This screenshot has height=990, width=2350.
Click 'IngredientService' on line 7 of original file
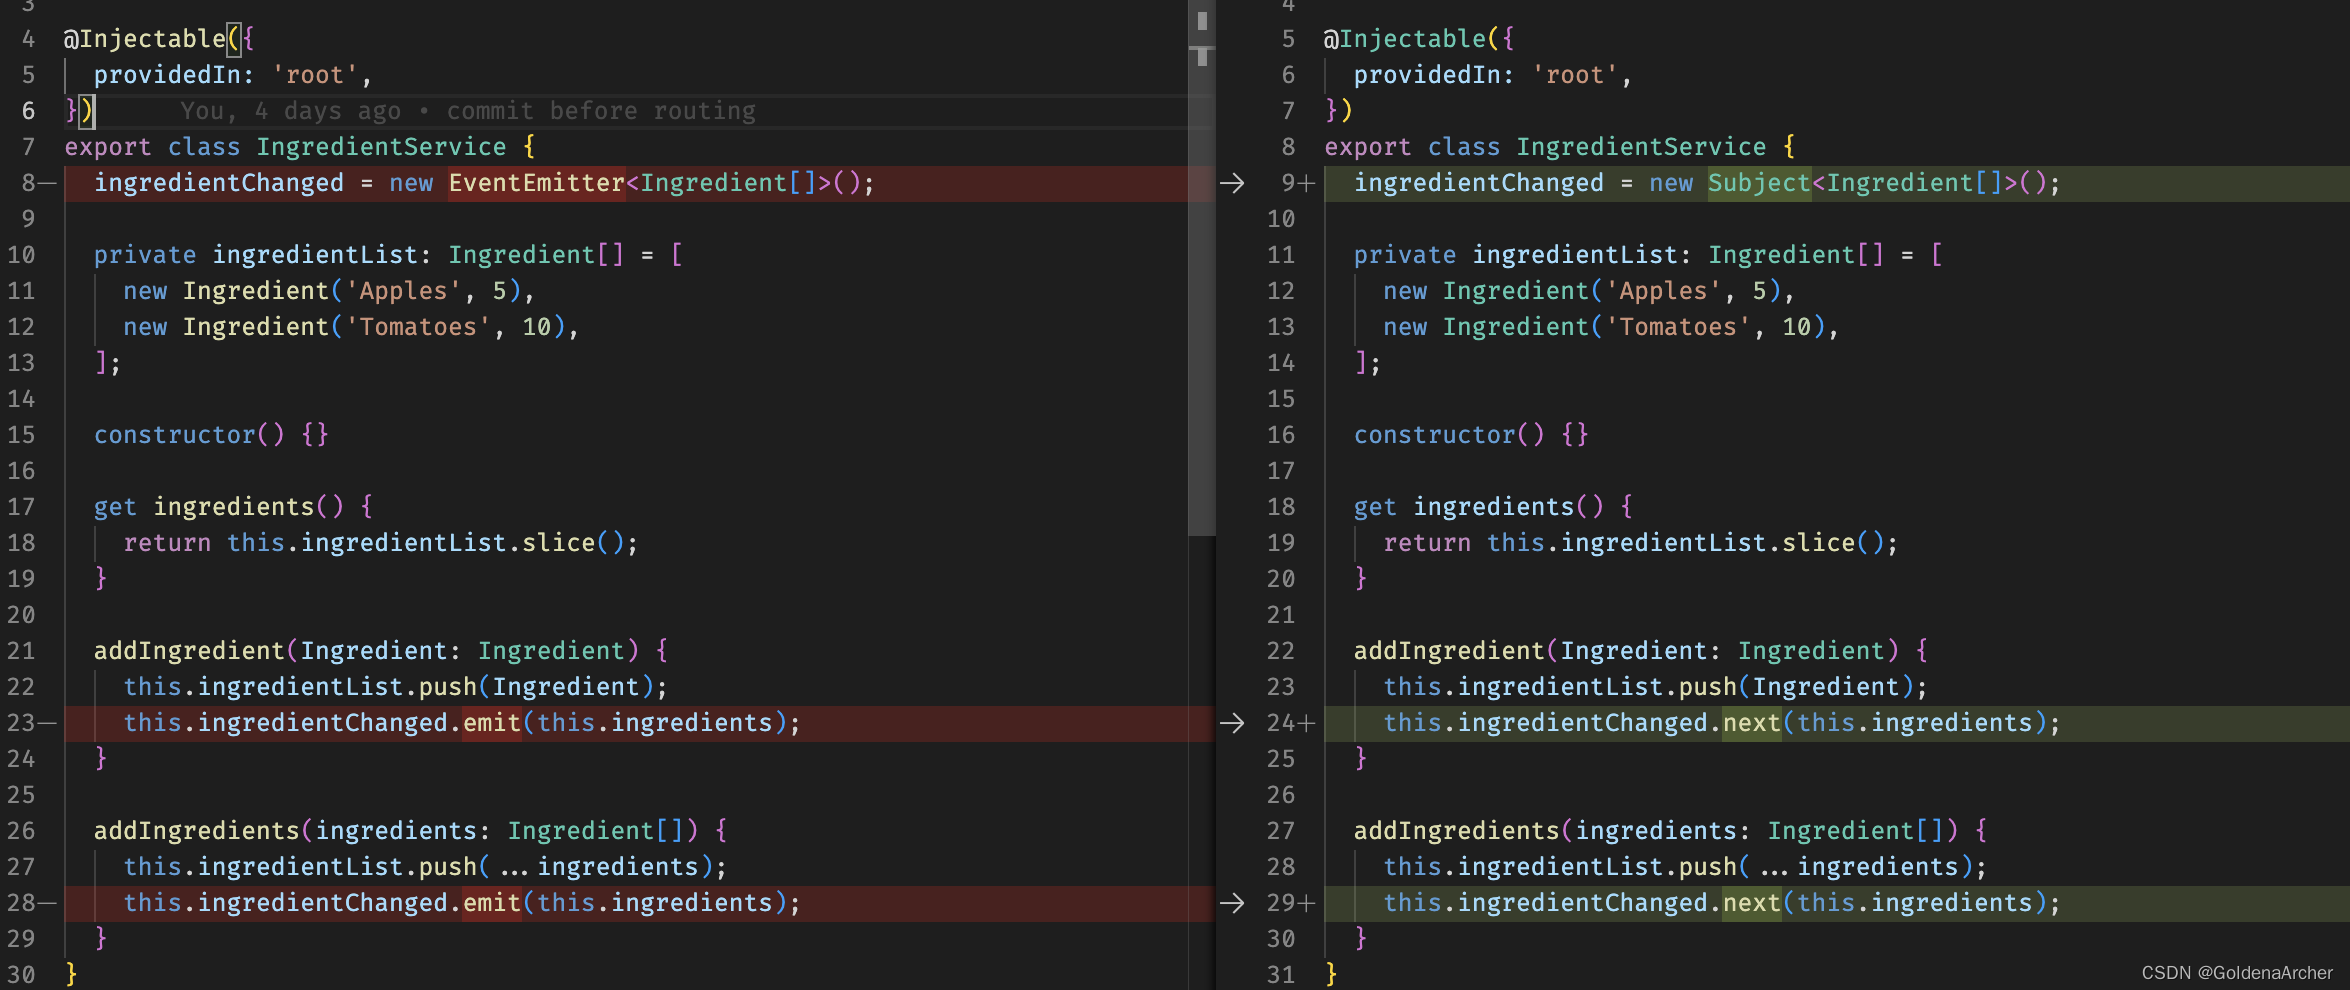click(x=382, y=147)
